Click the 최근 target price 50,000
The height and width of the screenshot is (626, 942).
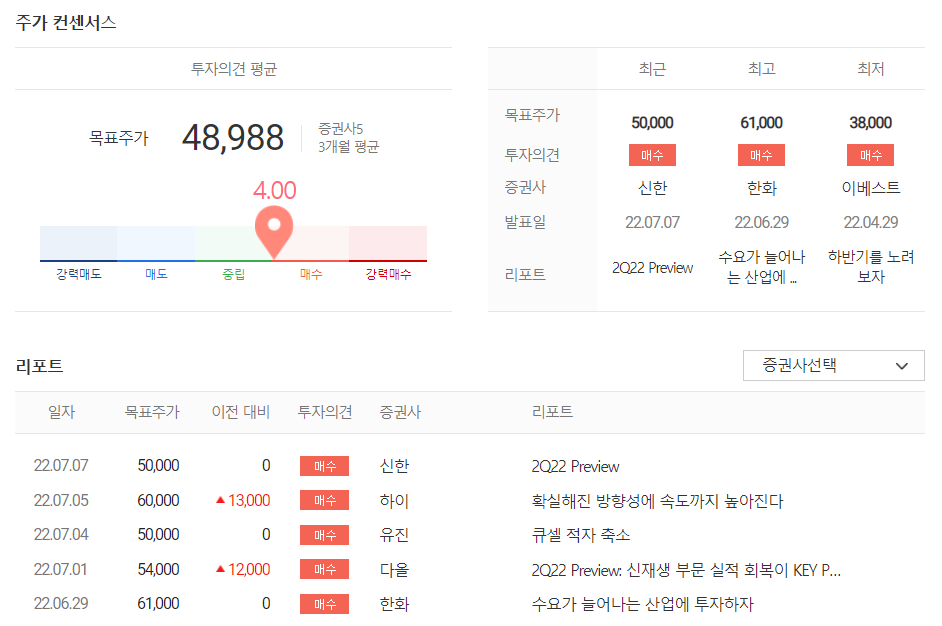pyautogui.click(x=652, y=123)
